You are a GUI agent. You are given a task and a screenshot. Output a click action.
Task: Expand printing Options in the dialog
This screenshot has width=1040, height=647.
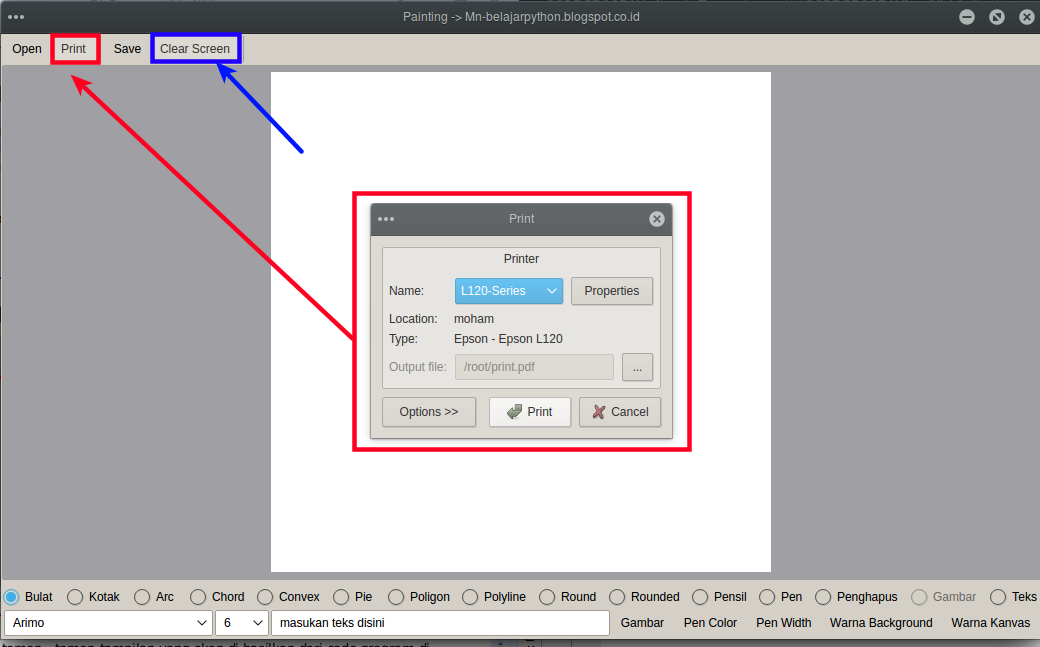[x=428, y=411]
